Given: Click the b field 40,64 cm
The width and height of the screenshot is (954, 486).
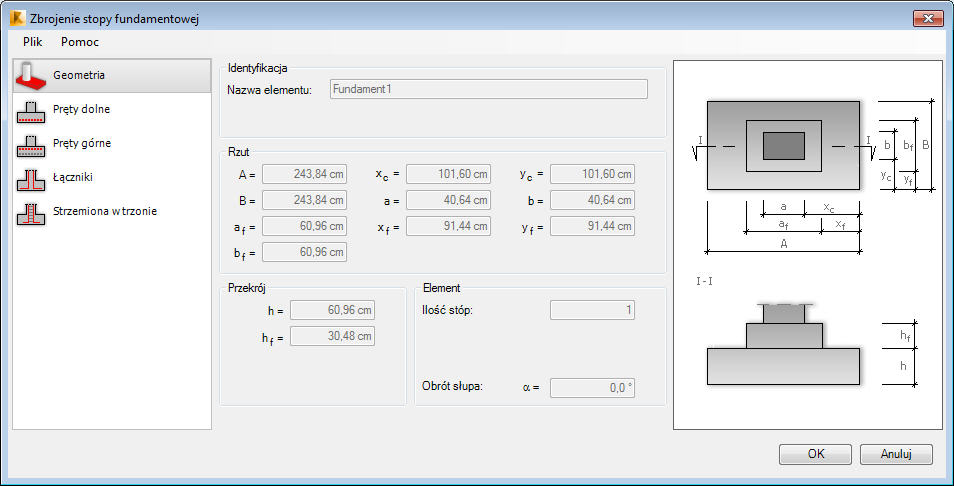Looking at the screenshot, I should (593, 200).
